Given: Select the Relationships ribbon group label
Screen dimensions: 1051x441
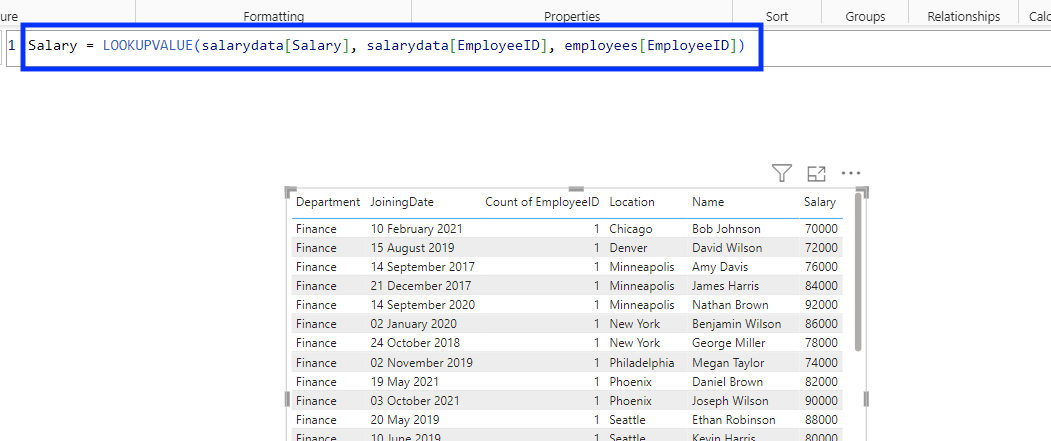Looking at the screenshot, I should tap(964, 16).
